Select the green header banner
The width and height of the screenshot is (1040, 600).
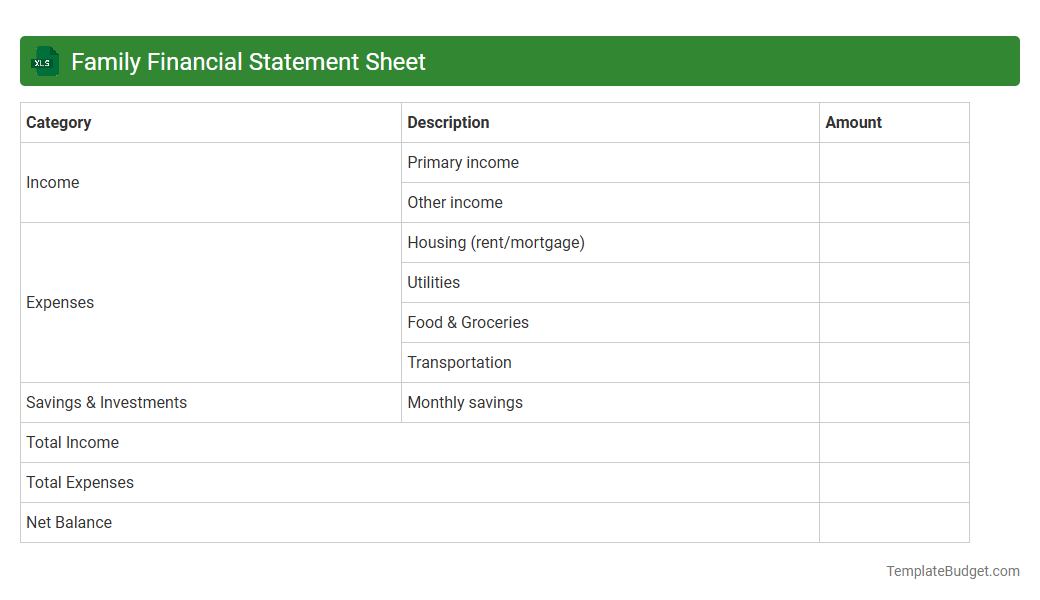(520, 61)
